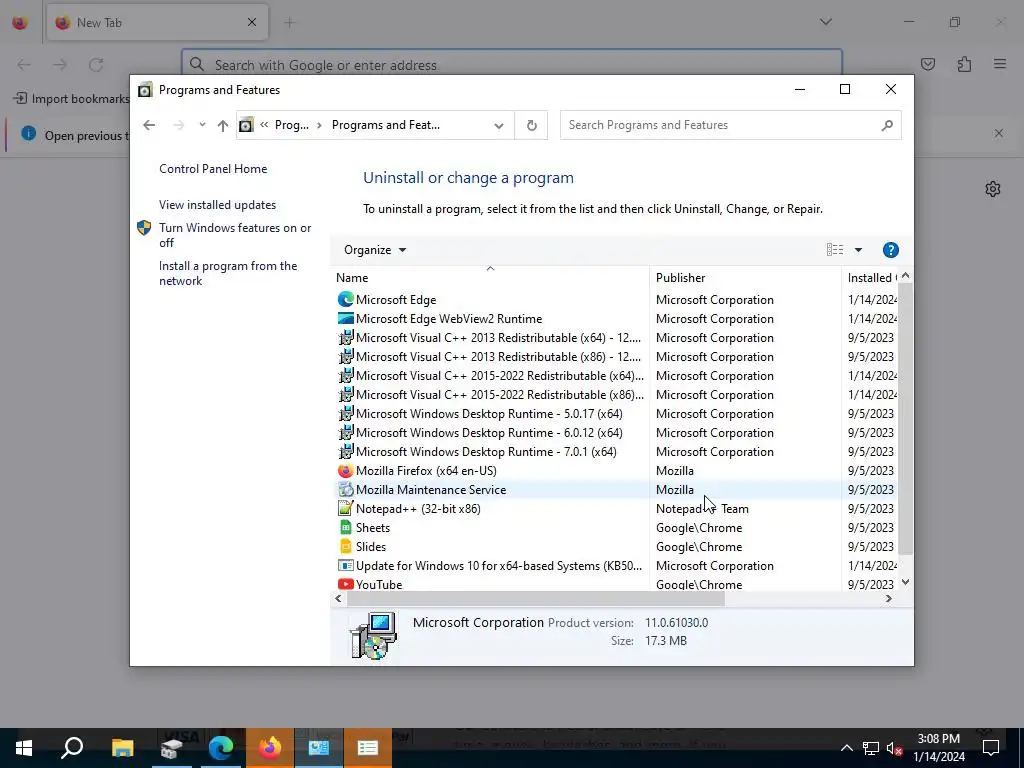This screenshot has width=1024, height=768.
Task: Sort list by Name column header
Action: (x=491, y=278)
